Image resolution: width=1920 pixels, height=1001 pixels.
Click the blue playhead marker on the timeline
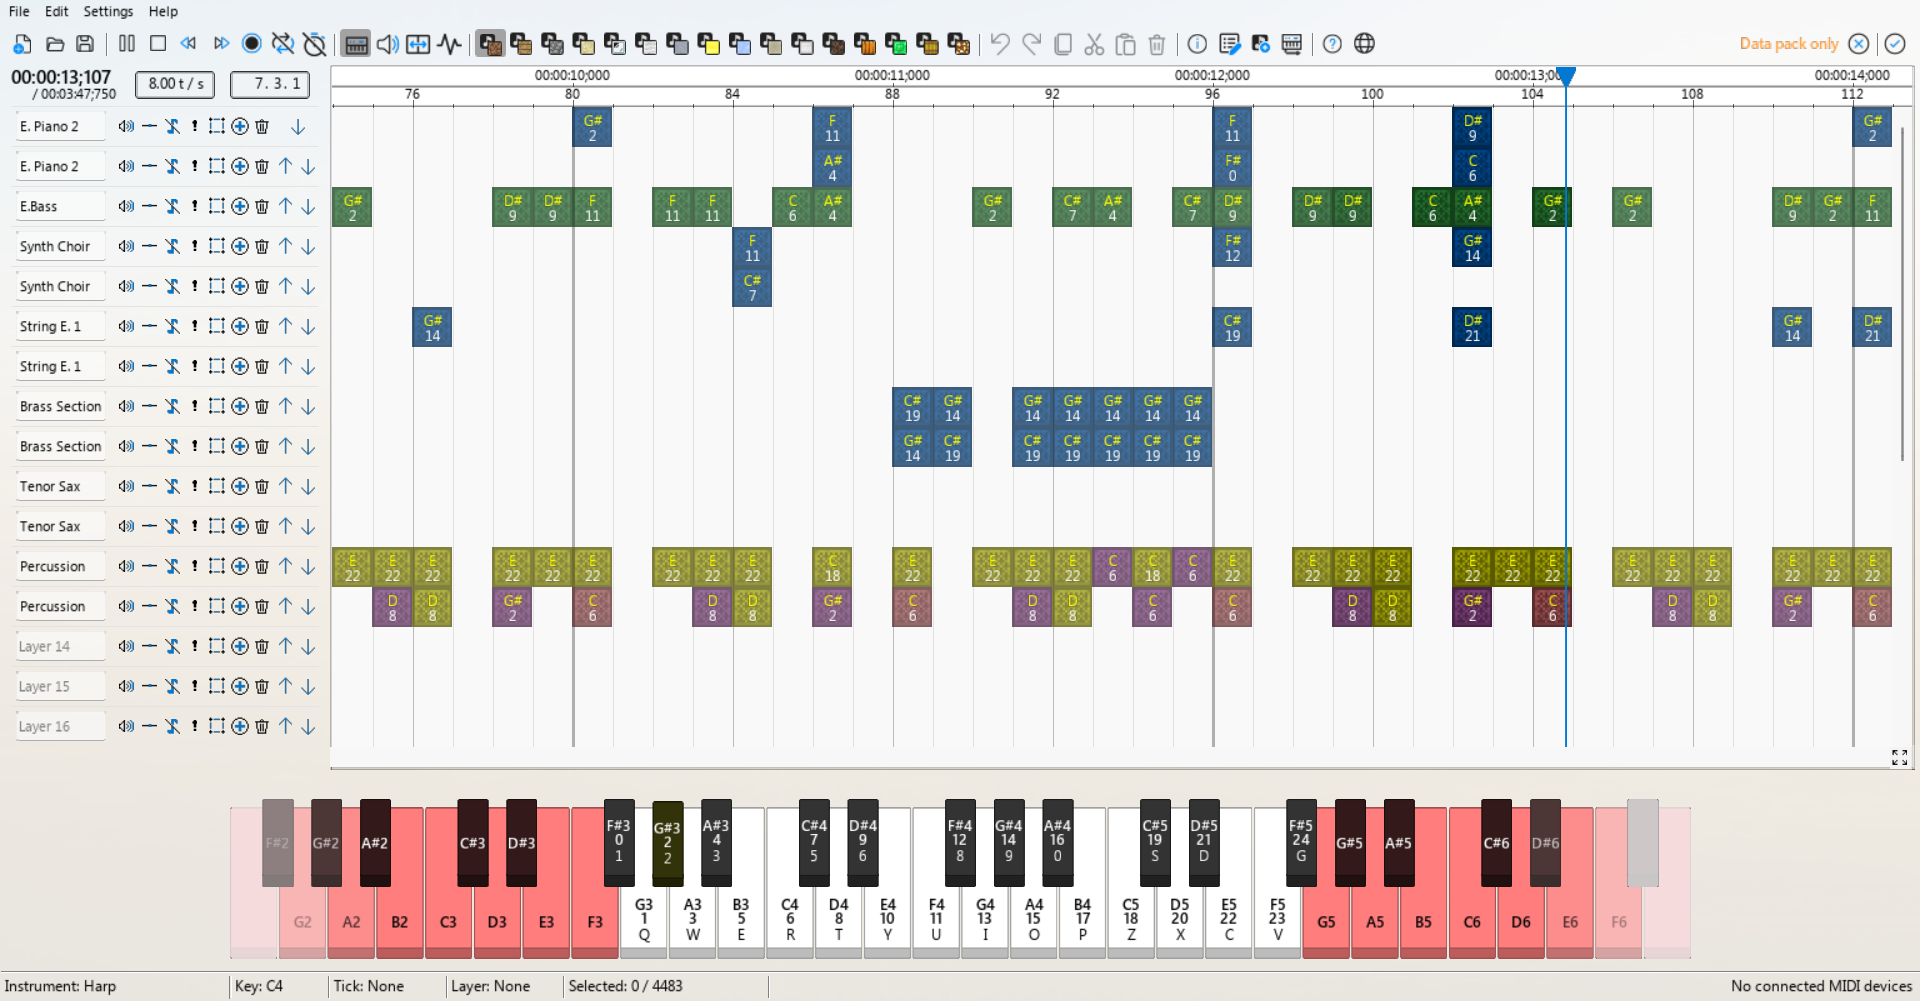pyautogui.click(x=1566, y=77)
